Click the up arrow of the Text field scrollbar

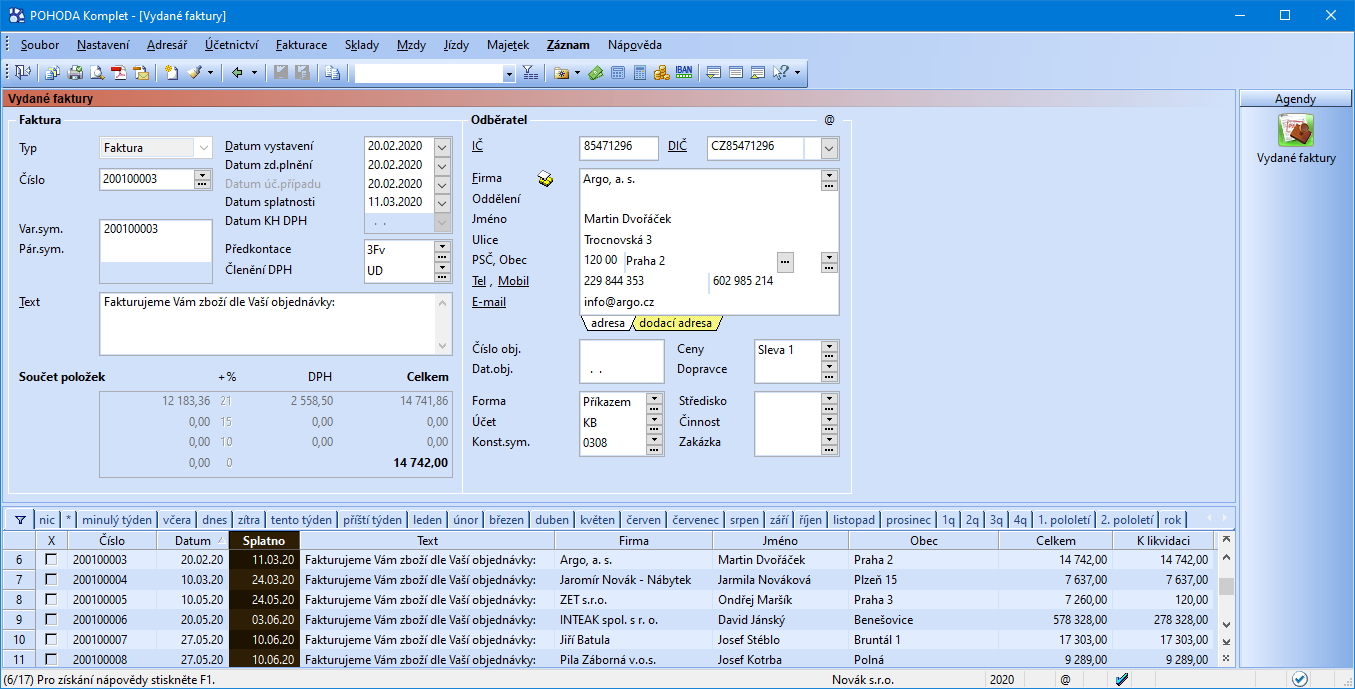pyautogui.click(x=444, y=302)
